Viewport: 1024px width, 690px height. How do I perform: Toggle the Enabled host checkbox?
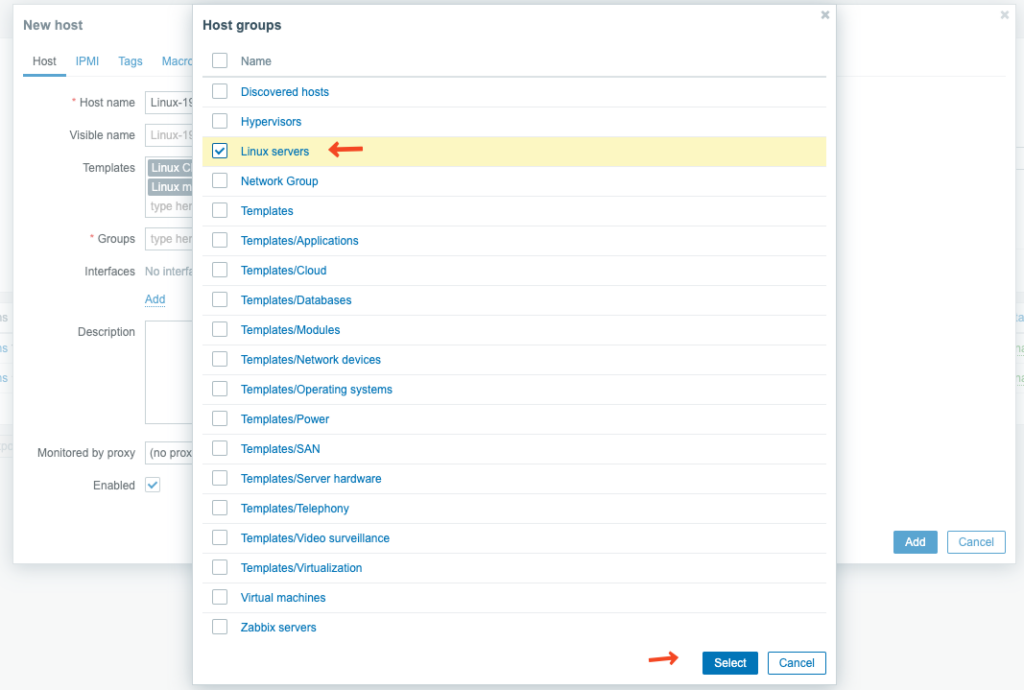[152, 485]
